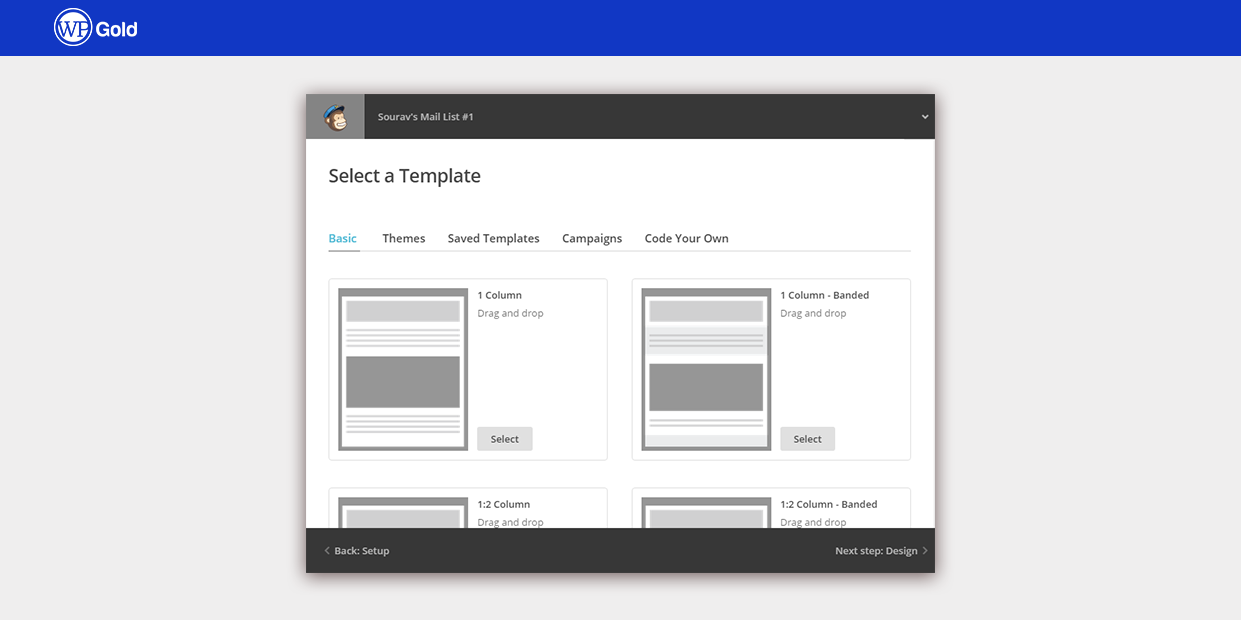Click the 1:2 Column - Banded title
The image size is (1241, 620).
828,504
